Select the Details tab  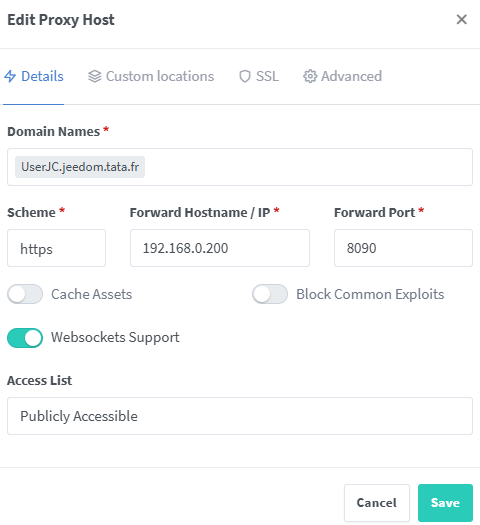[34, 76]
